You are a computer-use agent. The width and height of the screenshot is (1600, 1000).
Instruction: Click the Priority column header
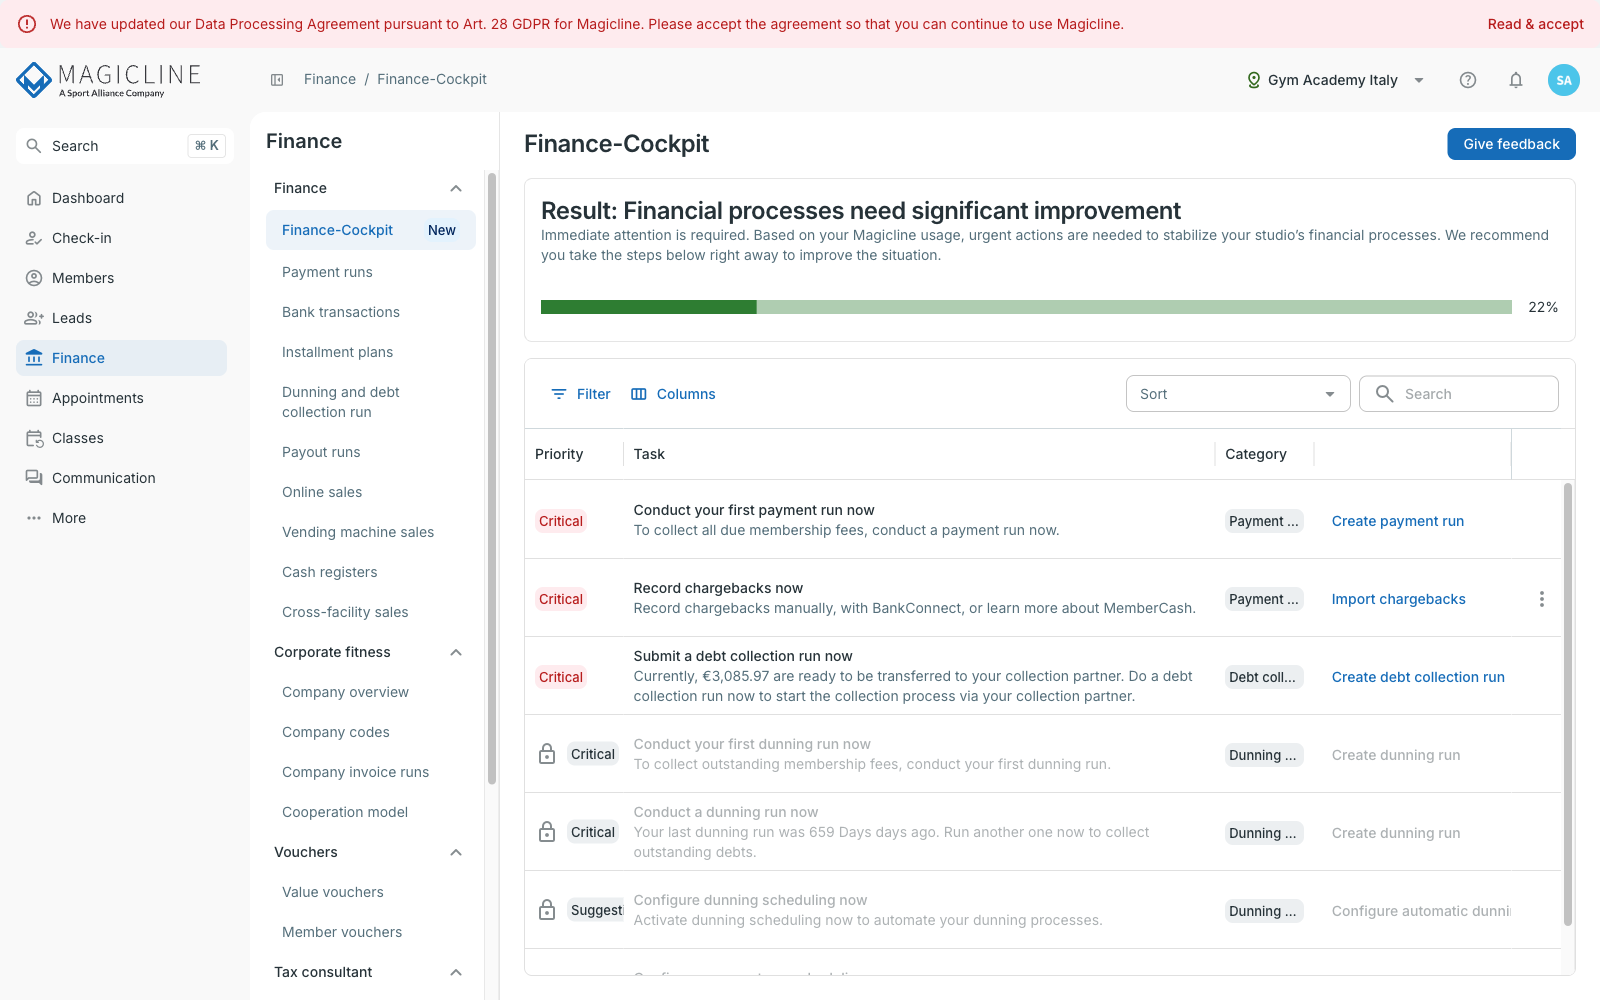(559, 454)
